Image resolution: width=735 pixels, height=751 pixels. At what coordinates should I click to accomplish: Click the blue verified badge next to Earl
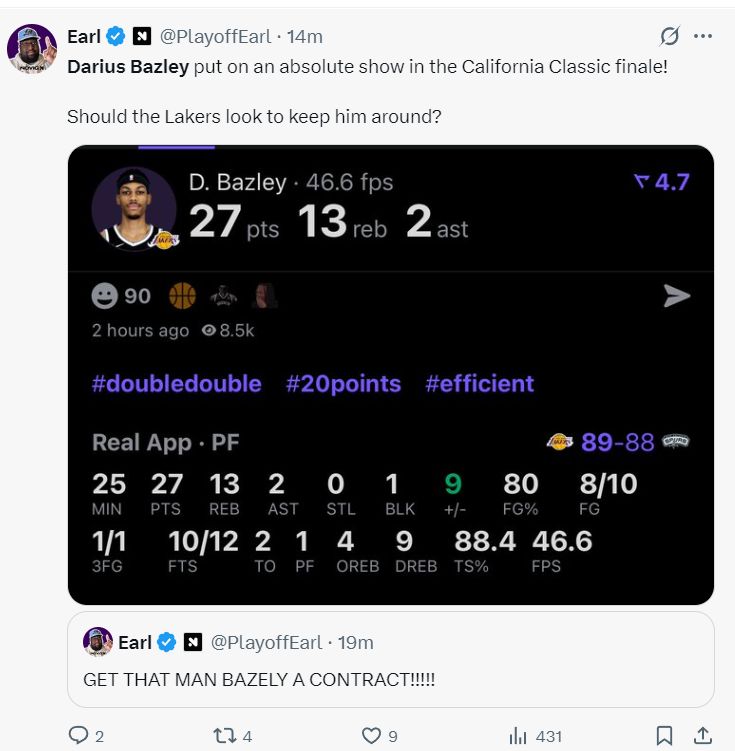(115, 36)
